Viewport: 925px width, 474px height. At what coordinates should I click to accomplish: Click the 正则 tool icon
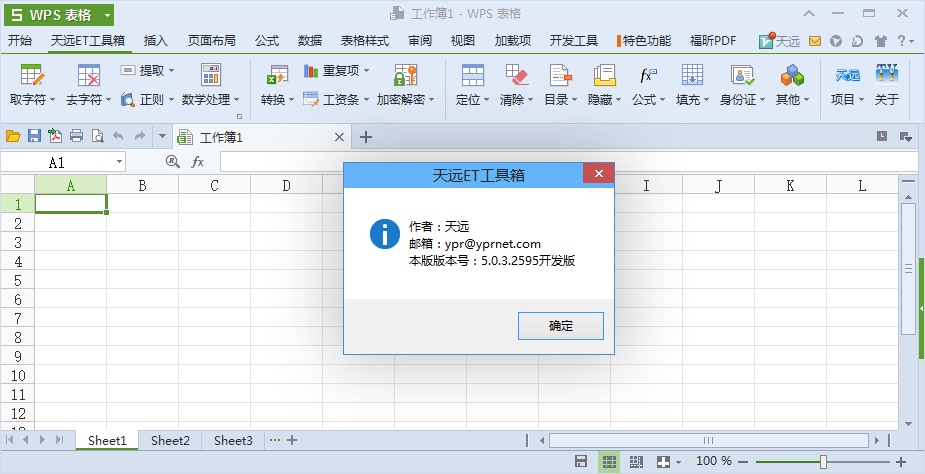[128, 99]
